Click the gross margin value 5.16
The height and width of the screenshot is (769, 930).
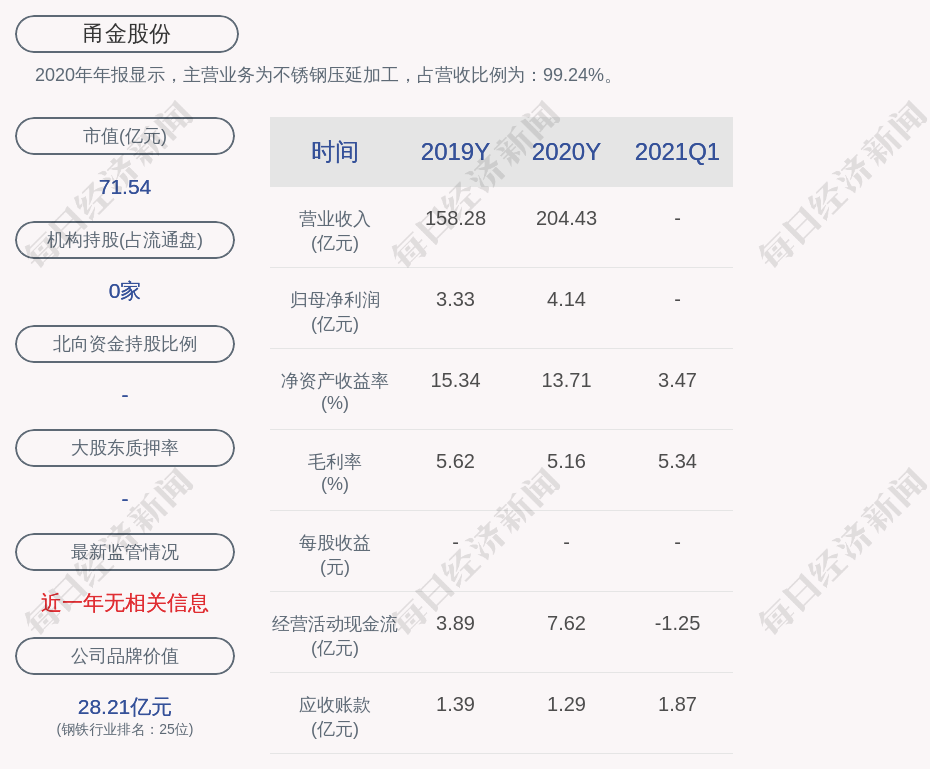[x=566, y=461]
